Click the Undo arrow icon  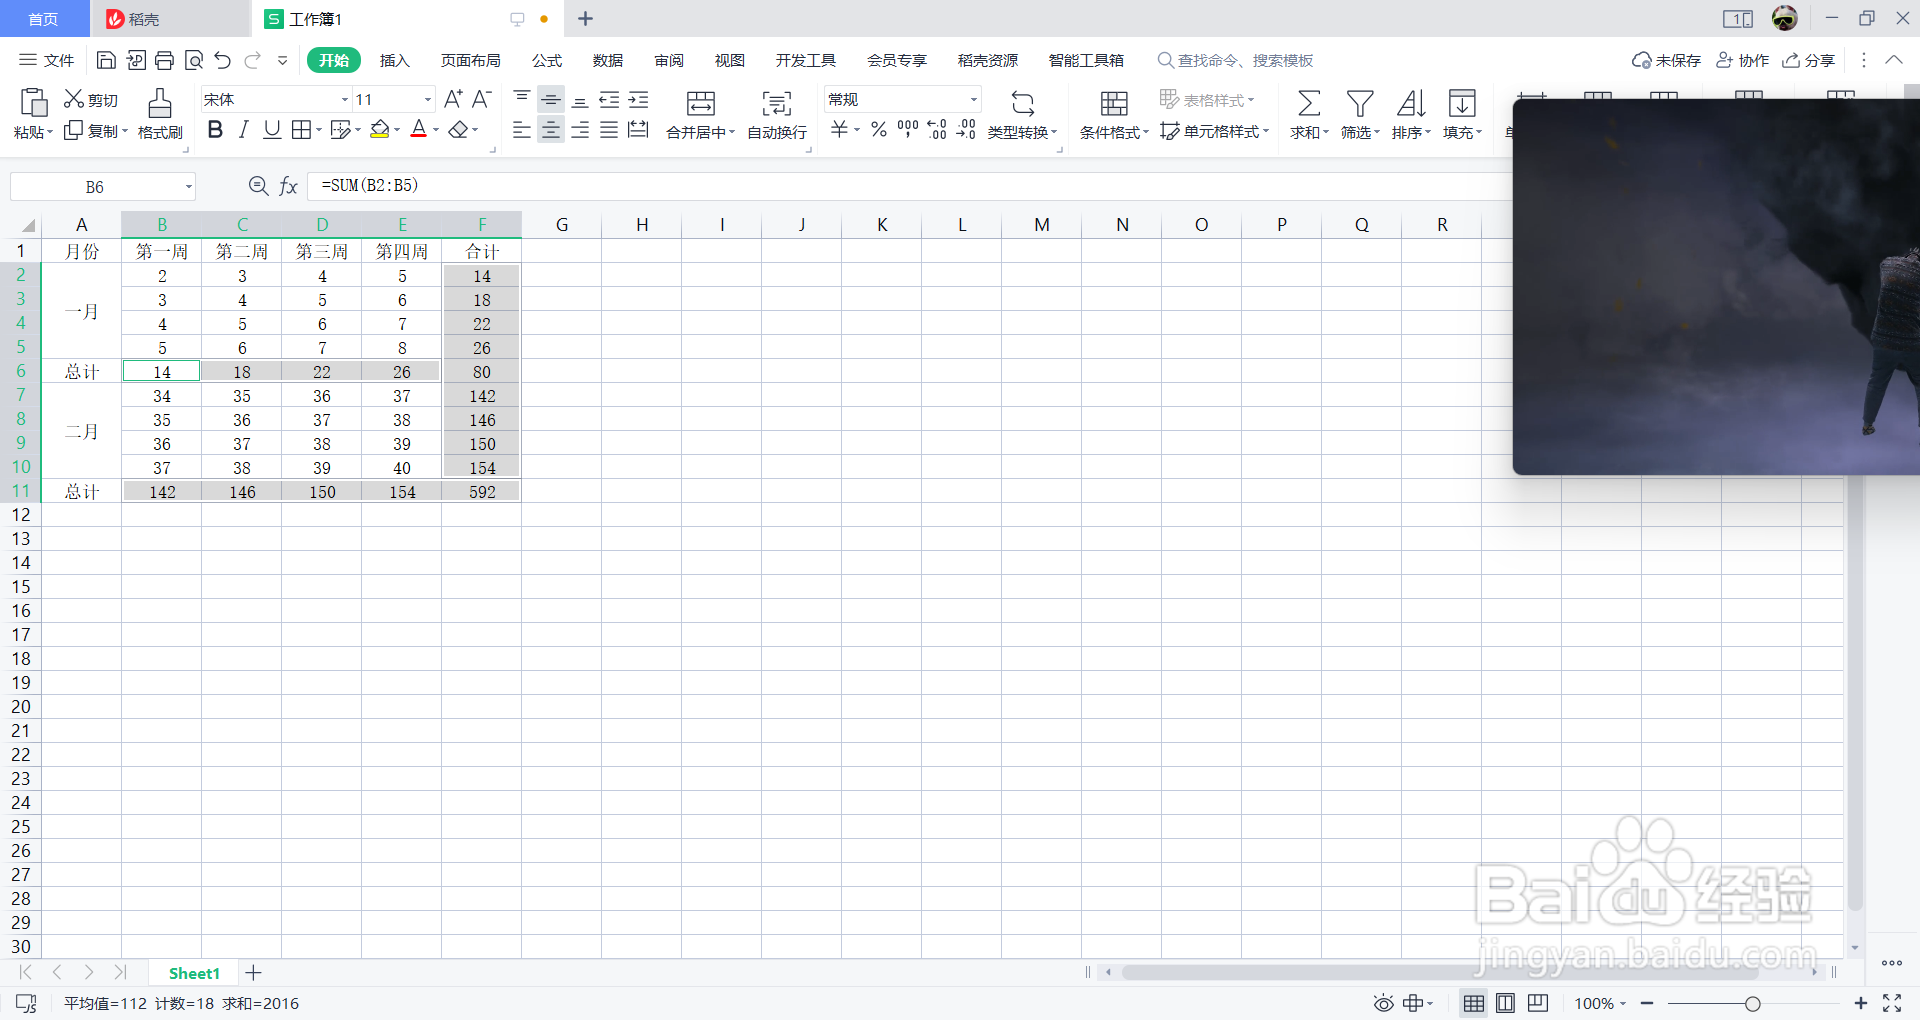pyautogui.click(x=223, y=61)
